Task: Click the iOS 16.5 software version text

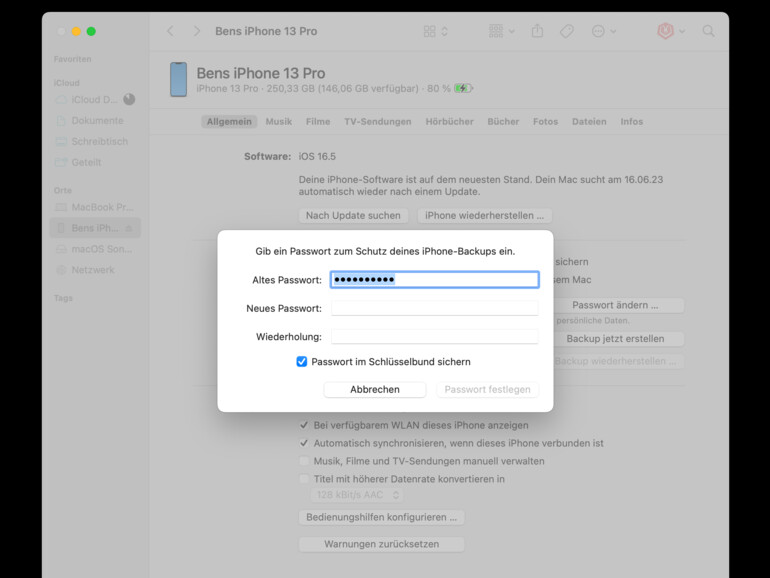Action: (x=317, y=157)
